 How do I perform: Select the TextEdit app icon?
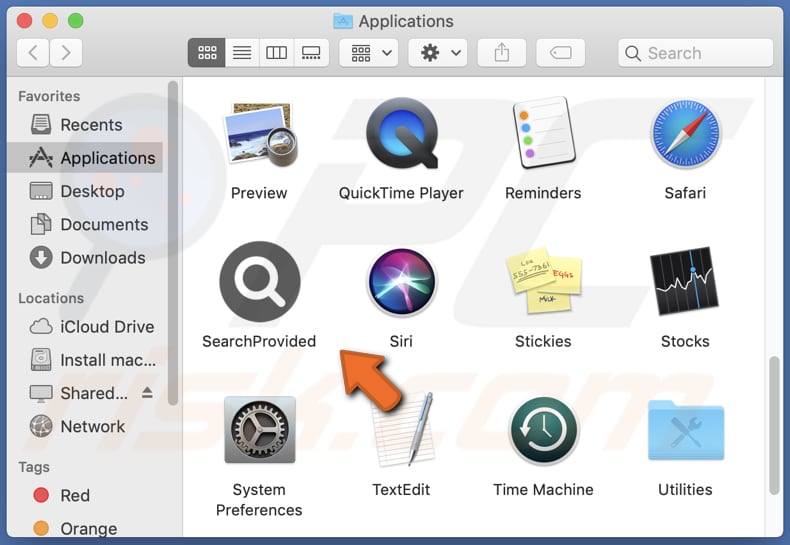[x=402, y=430]
